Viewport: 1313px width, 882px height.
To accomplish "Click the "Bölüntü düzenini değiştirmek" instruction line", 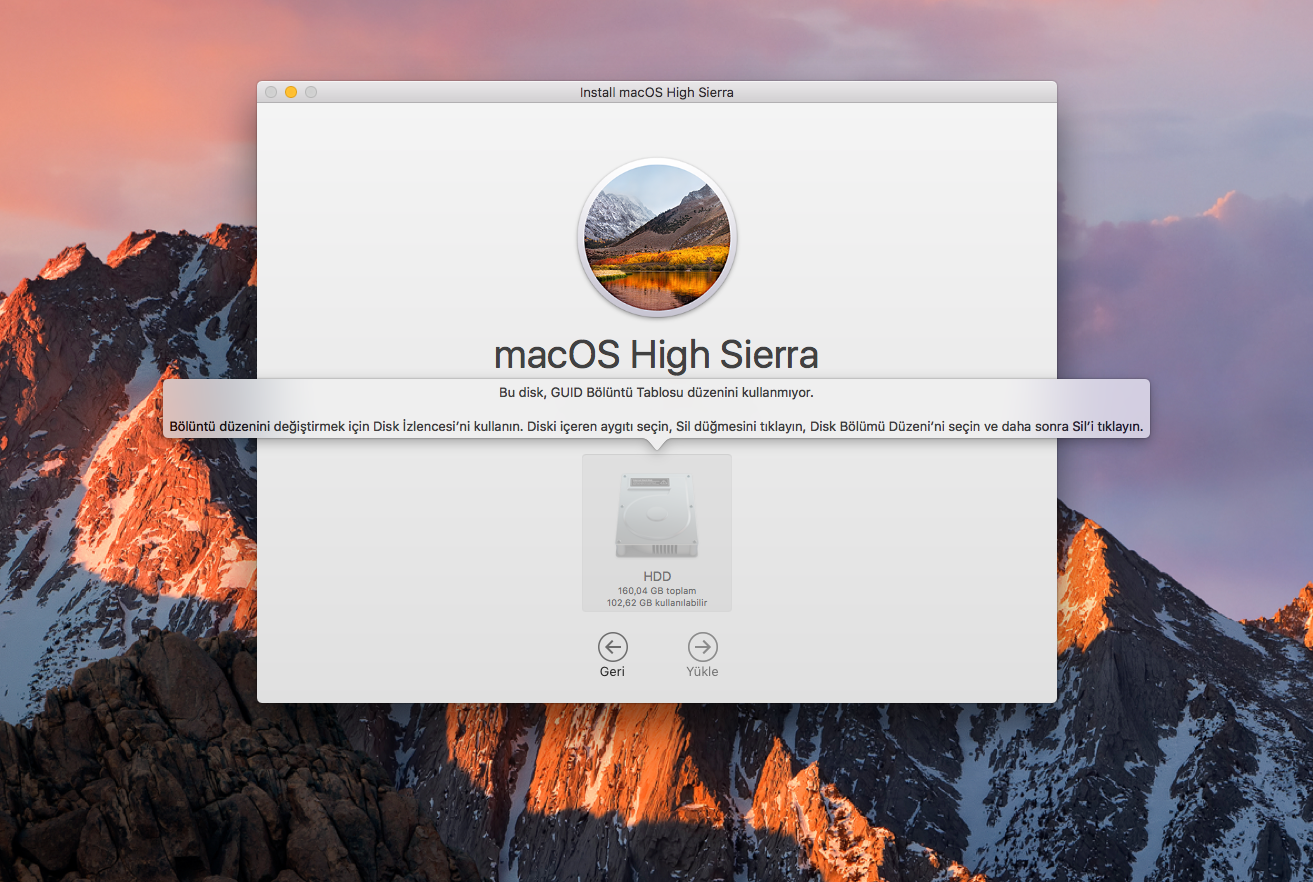I will [657, 426].
